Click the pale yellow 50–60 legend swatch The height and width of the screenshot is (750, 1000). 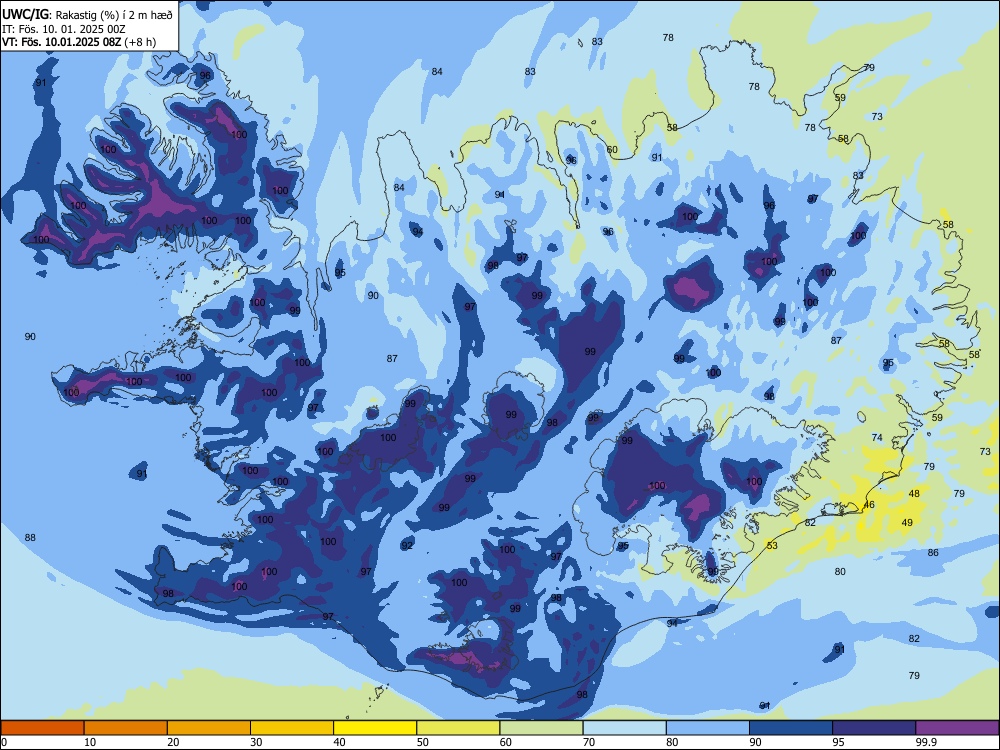(x=458, y=728)
